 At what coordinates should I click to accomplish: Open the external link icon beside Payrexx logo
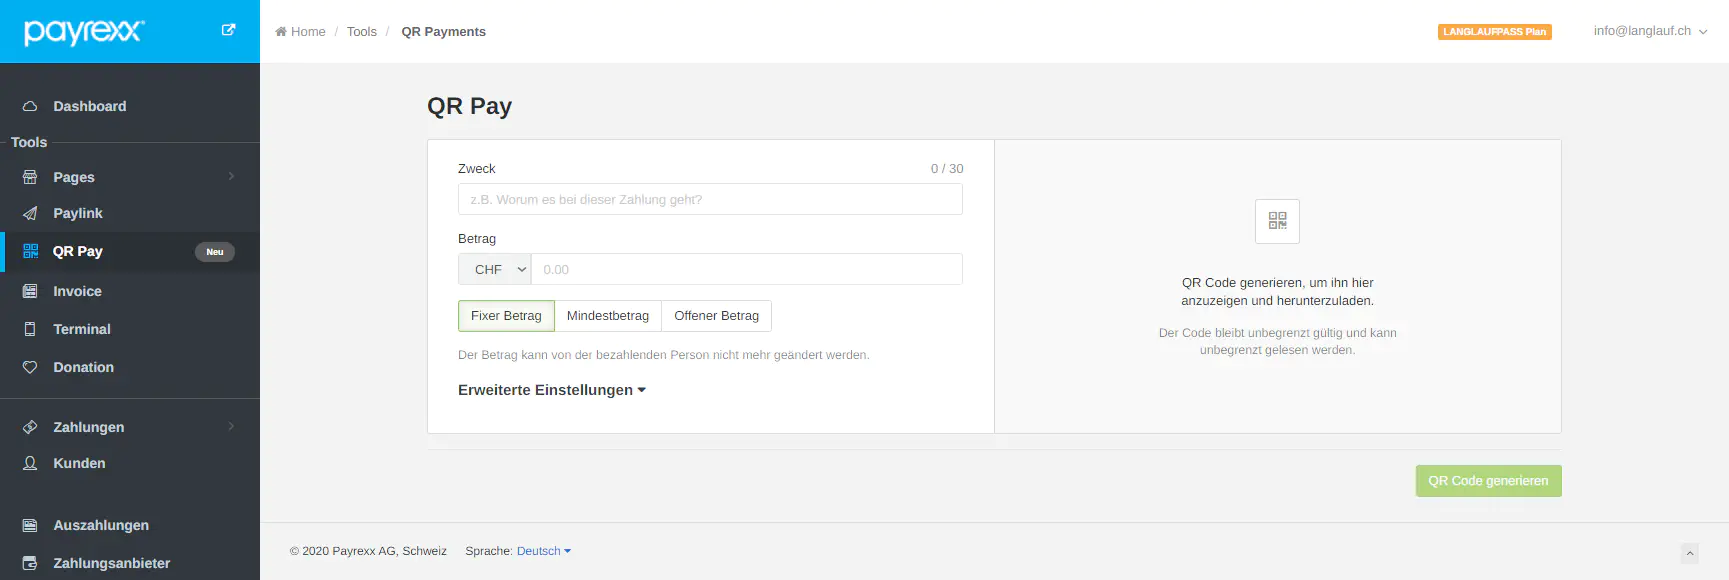point(228,30)
